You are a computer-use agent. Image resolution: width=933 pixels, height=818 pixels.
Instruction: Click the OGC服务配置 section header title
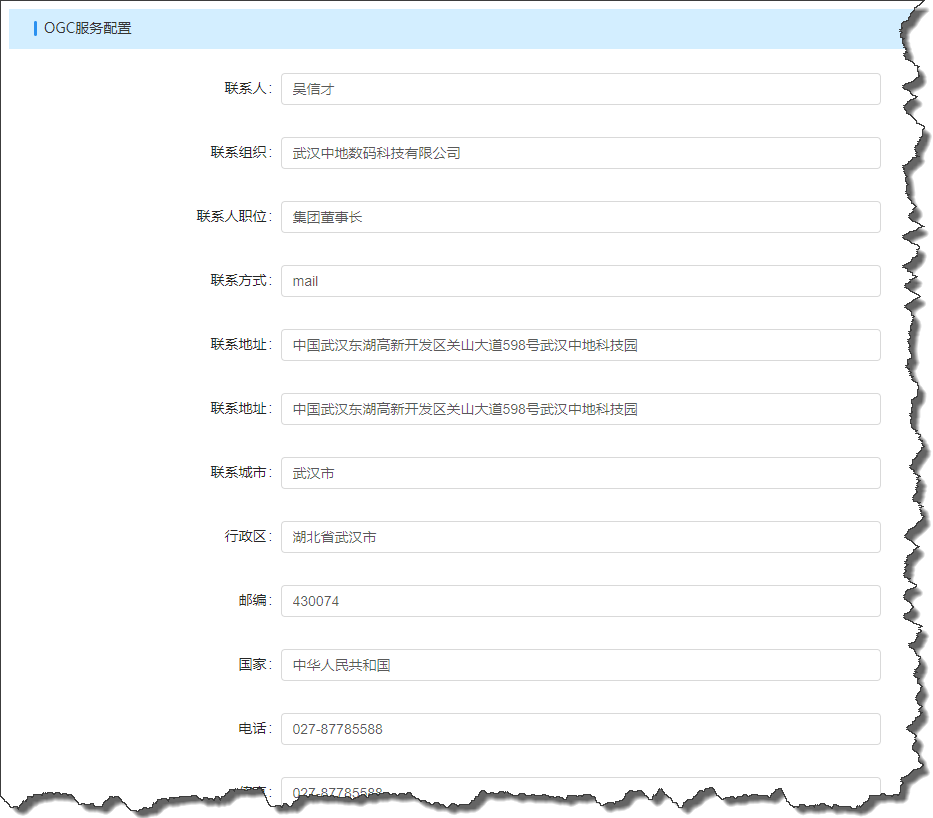(87, 28)
